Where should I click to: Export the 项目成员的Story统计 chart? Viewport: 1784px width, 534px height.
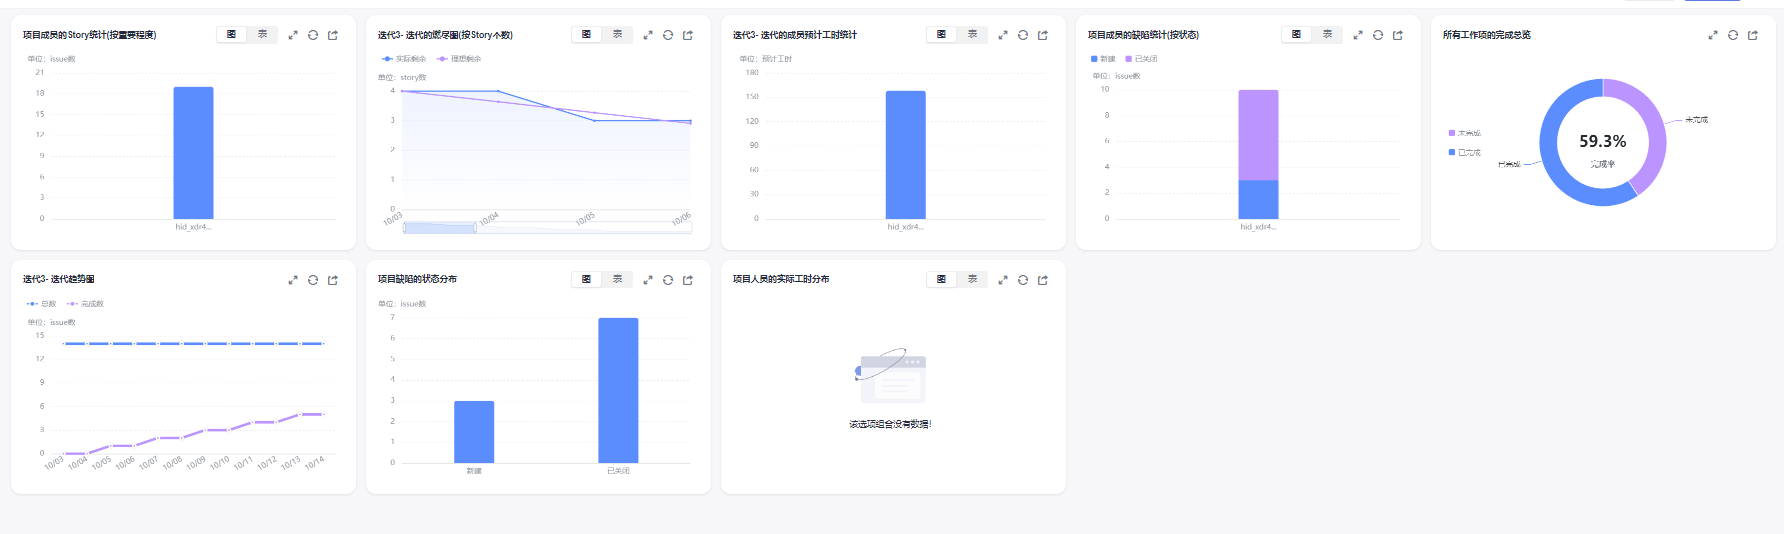pyautogui.click(x=333, y=35)
